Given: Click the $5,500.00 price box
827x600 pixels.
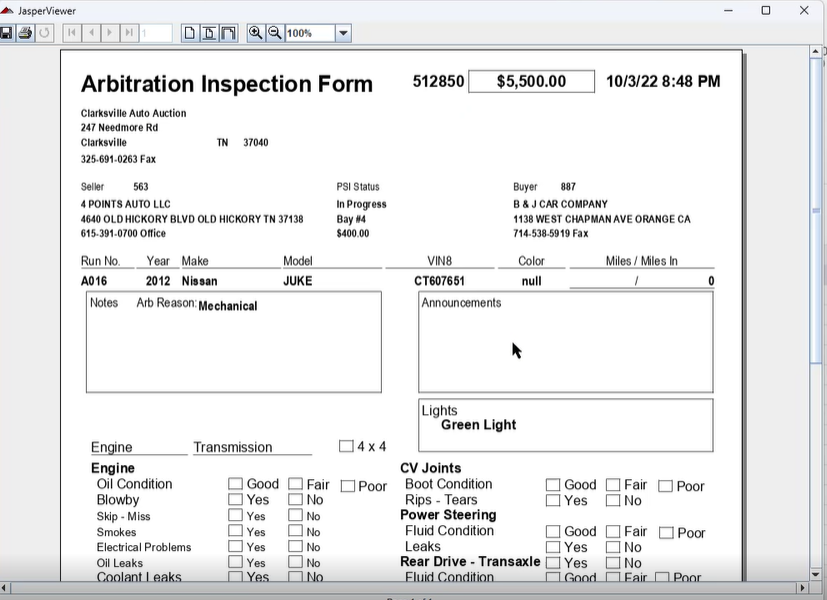Looking at the screenshot, I should pos(531,82).
